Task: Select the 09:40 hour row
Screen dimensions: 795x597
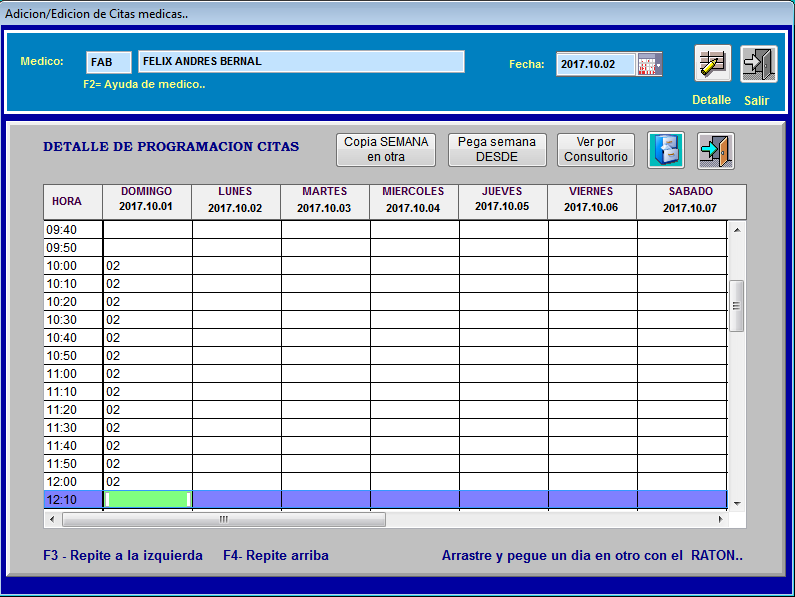Action: [x=385, y=230]
